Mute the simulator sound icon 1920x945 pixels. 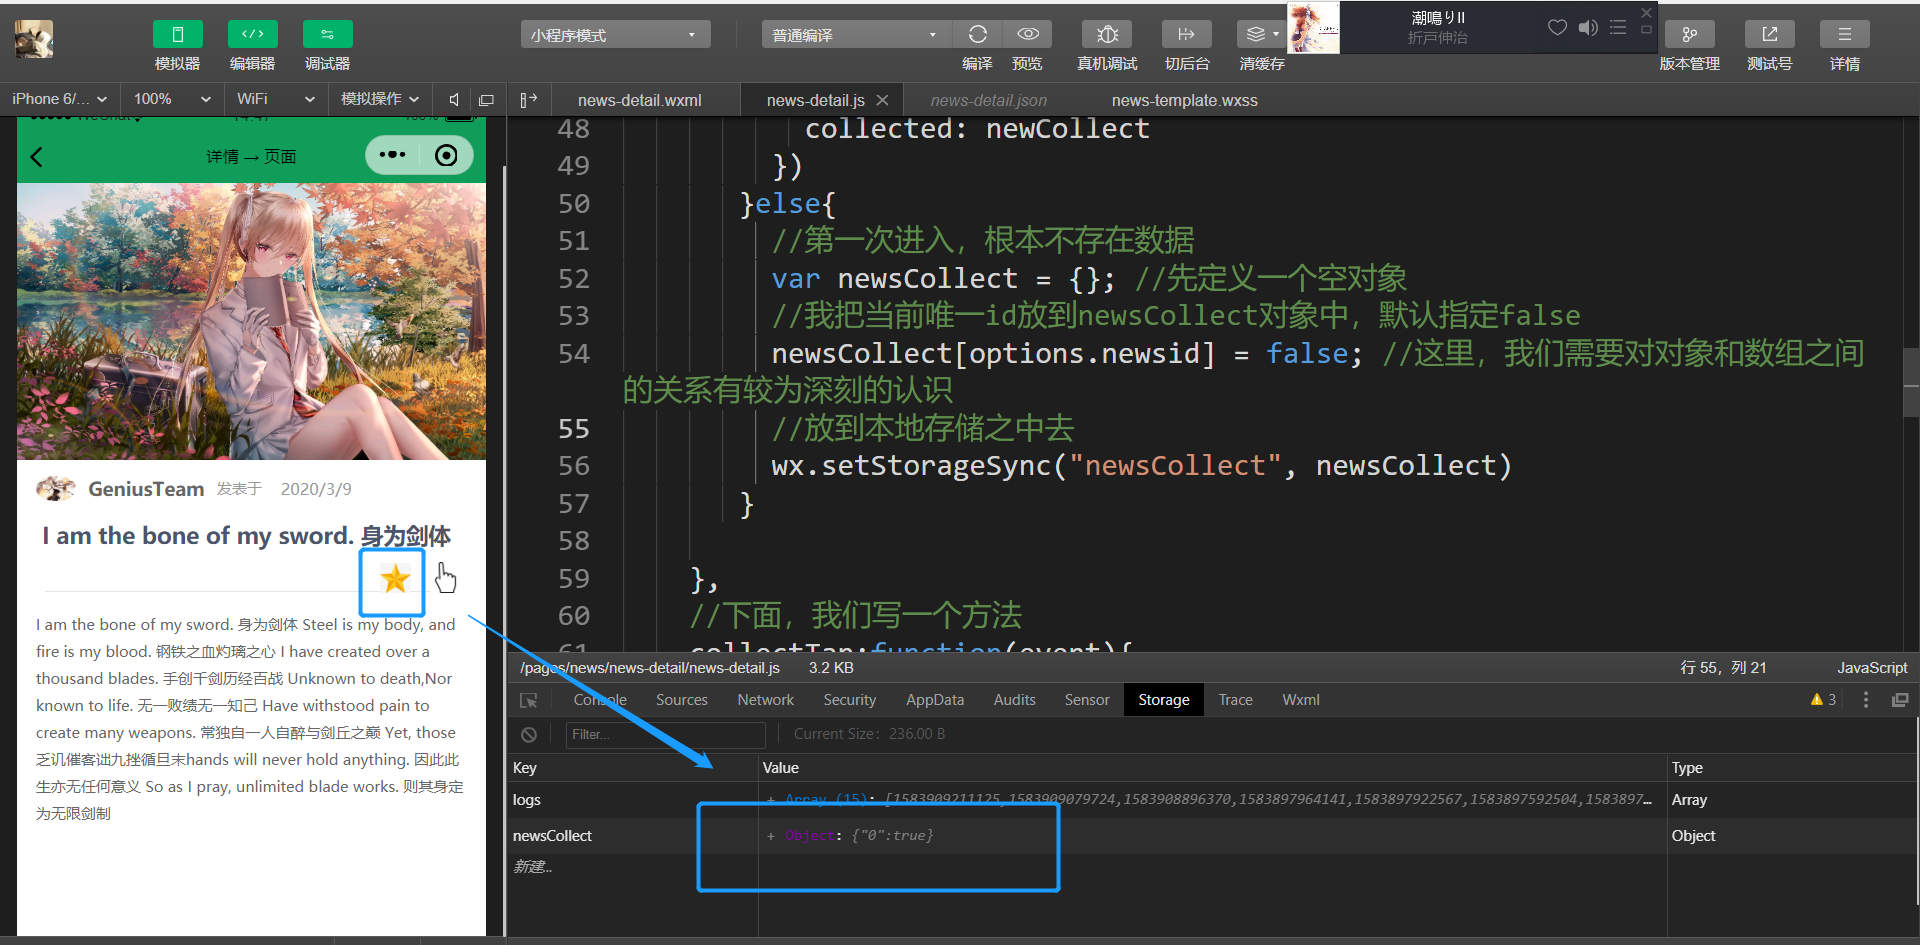(454, 99)
